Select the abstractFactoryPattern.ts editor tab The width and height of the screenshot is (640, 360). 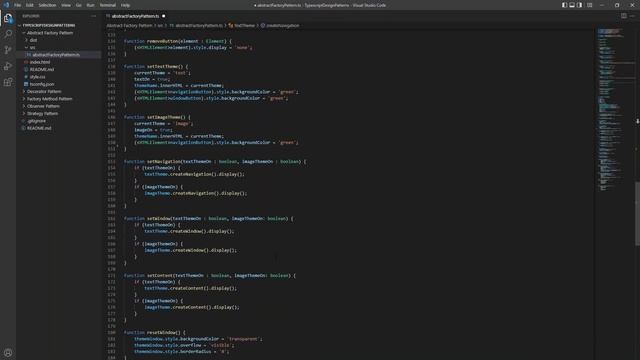[135, 16]
